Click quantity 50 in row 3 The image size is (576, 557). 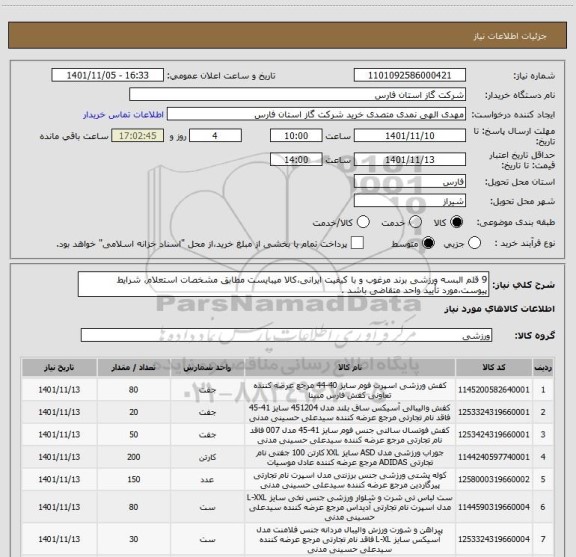tap(134, 435)
